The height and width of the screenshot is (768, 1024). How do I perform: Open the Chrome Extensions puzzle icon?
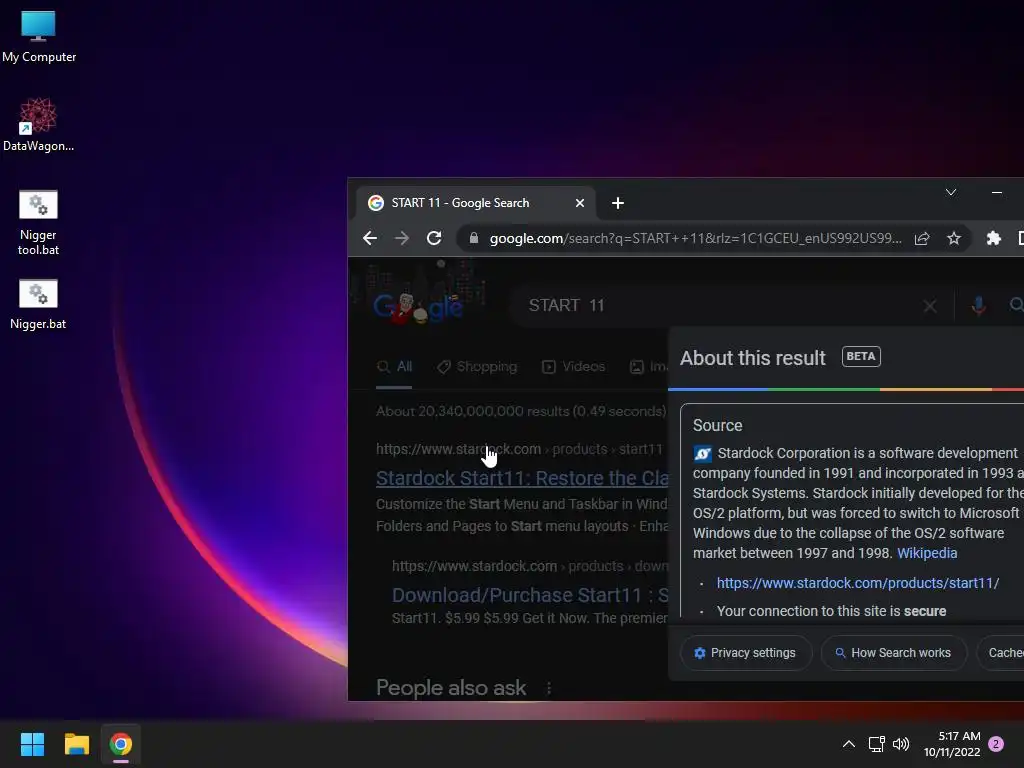click(993, 238)
